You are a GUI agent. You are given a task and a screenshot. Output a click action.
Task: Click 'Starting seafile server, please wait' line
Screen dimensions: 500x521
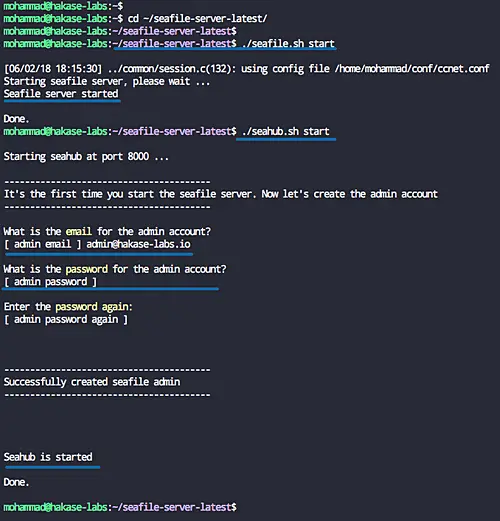point(107,81)
